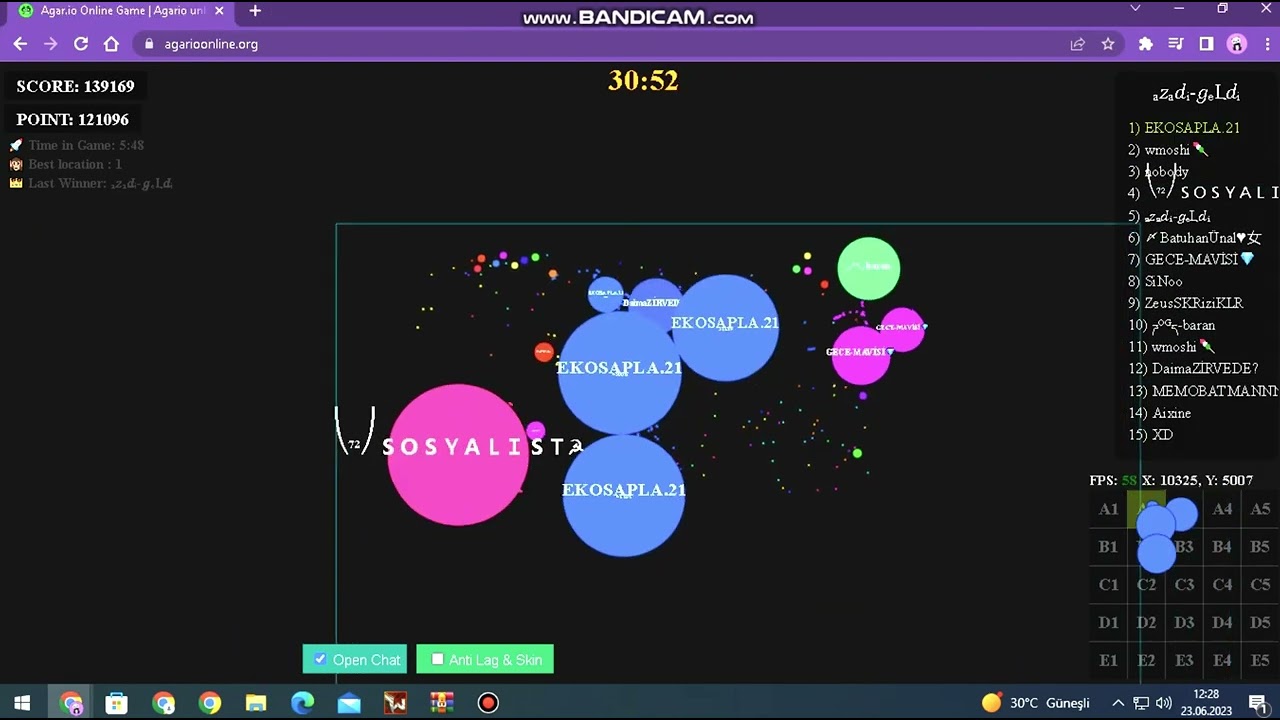The image size is (1280, 720).
Task: View site info lock icon
Action: coord(149,44)
